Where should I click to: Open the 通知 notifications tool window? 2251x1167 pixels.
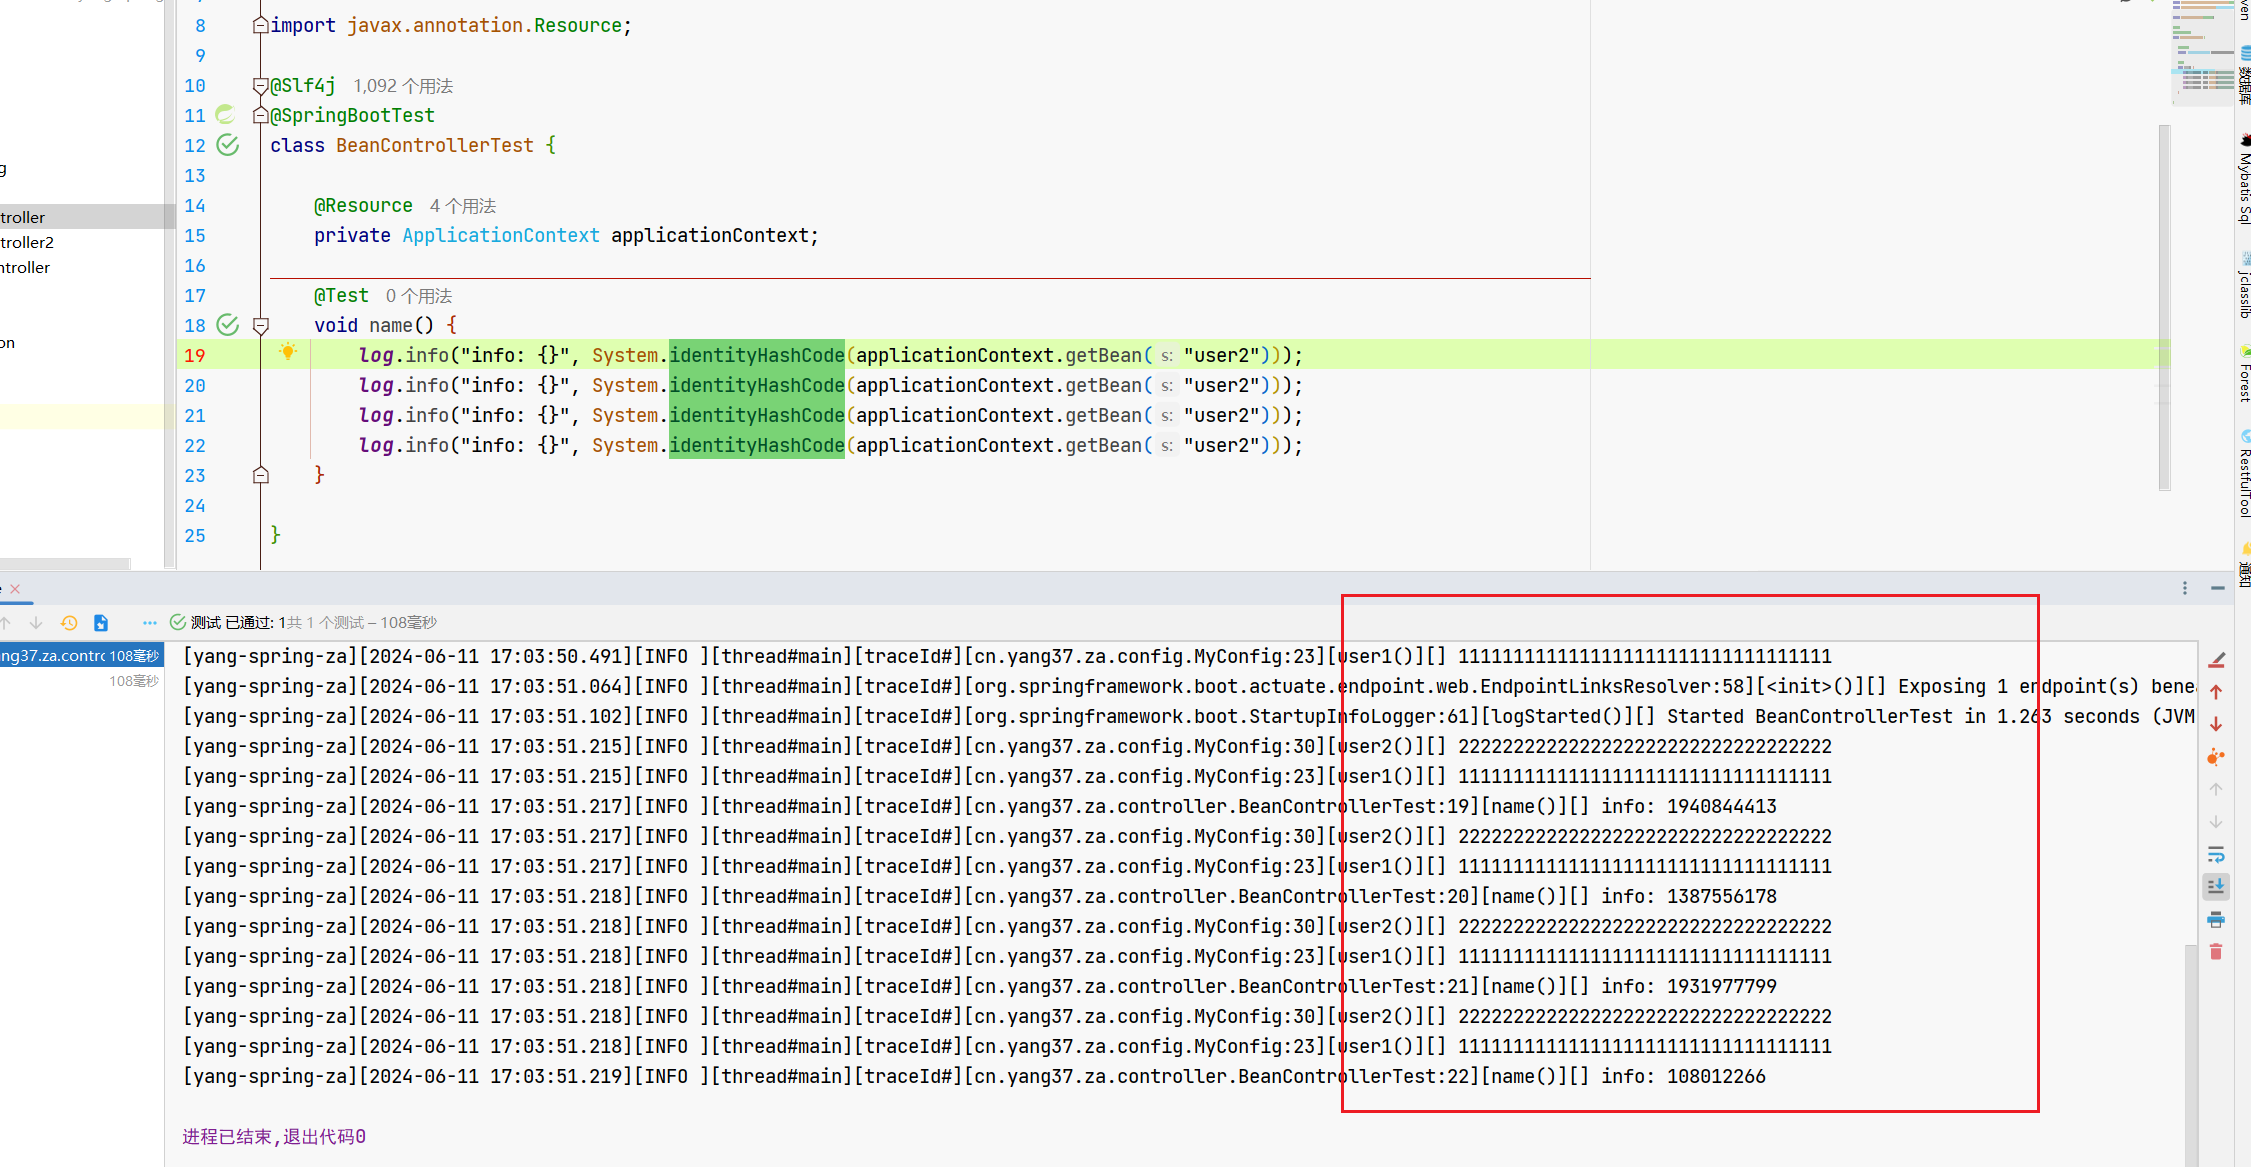pos(2245,566)
